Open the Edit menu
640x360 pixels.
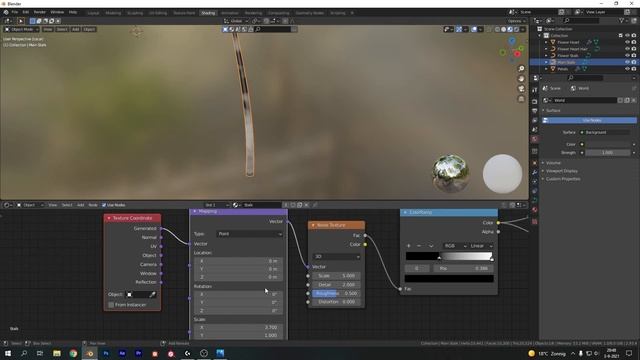coord(26,12)
